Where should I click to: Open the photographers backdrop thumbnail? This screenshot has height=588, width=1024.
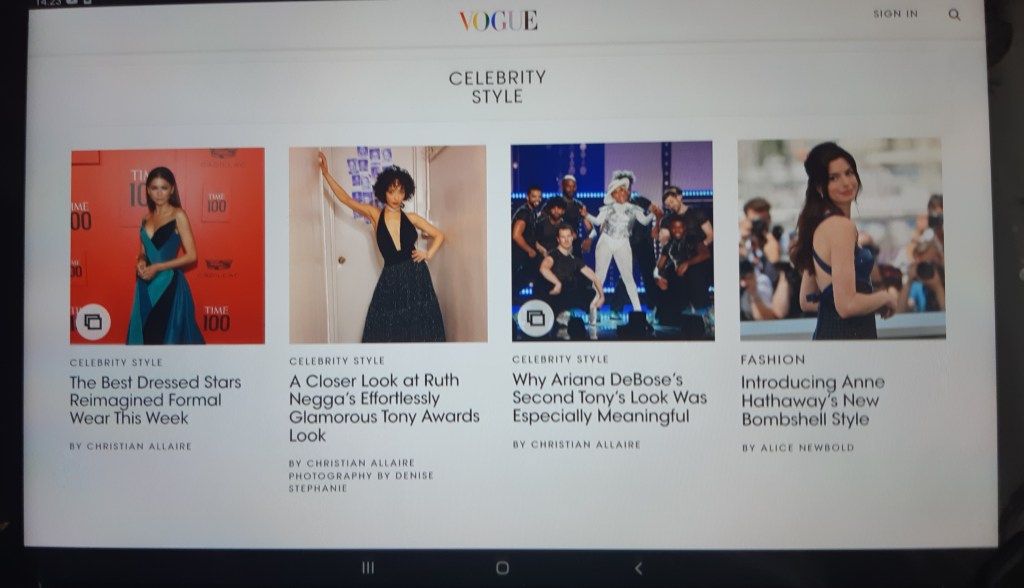click(840, 239)
